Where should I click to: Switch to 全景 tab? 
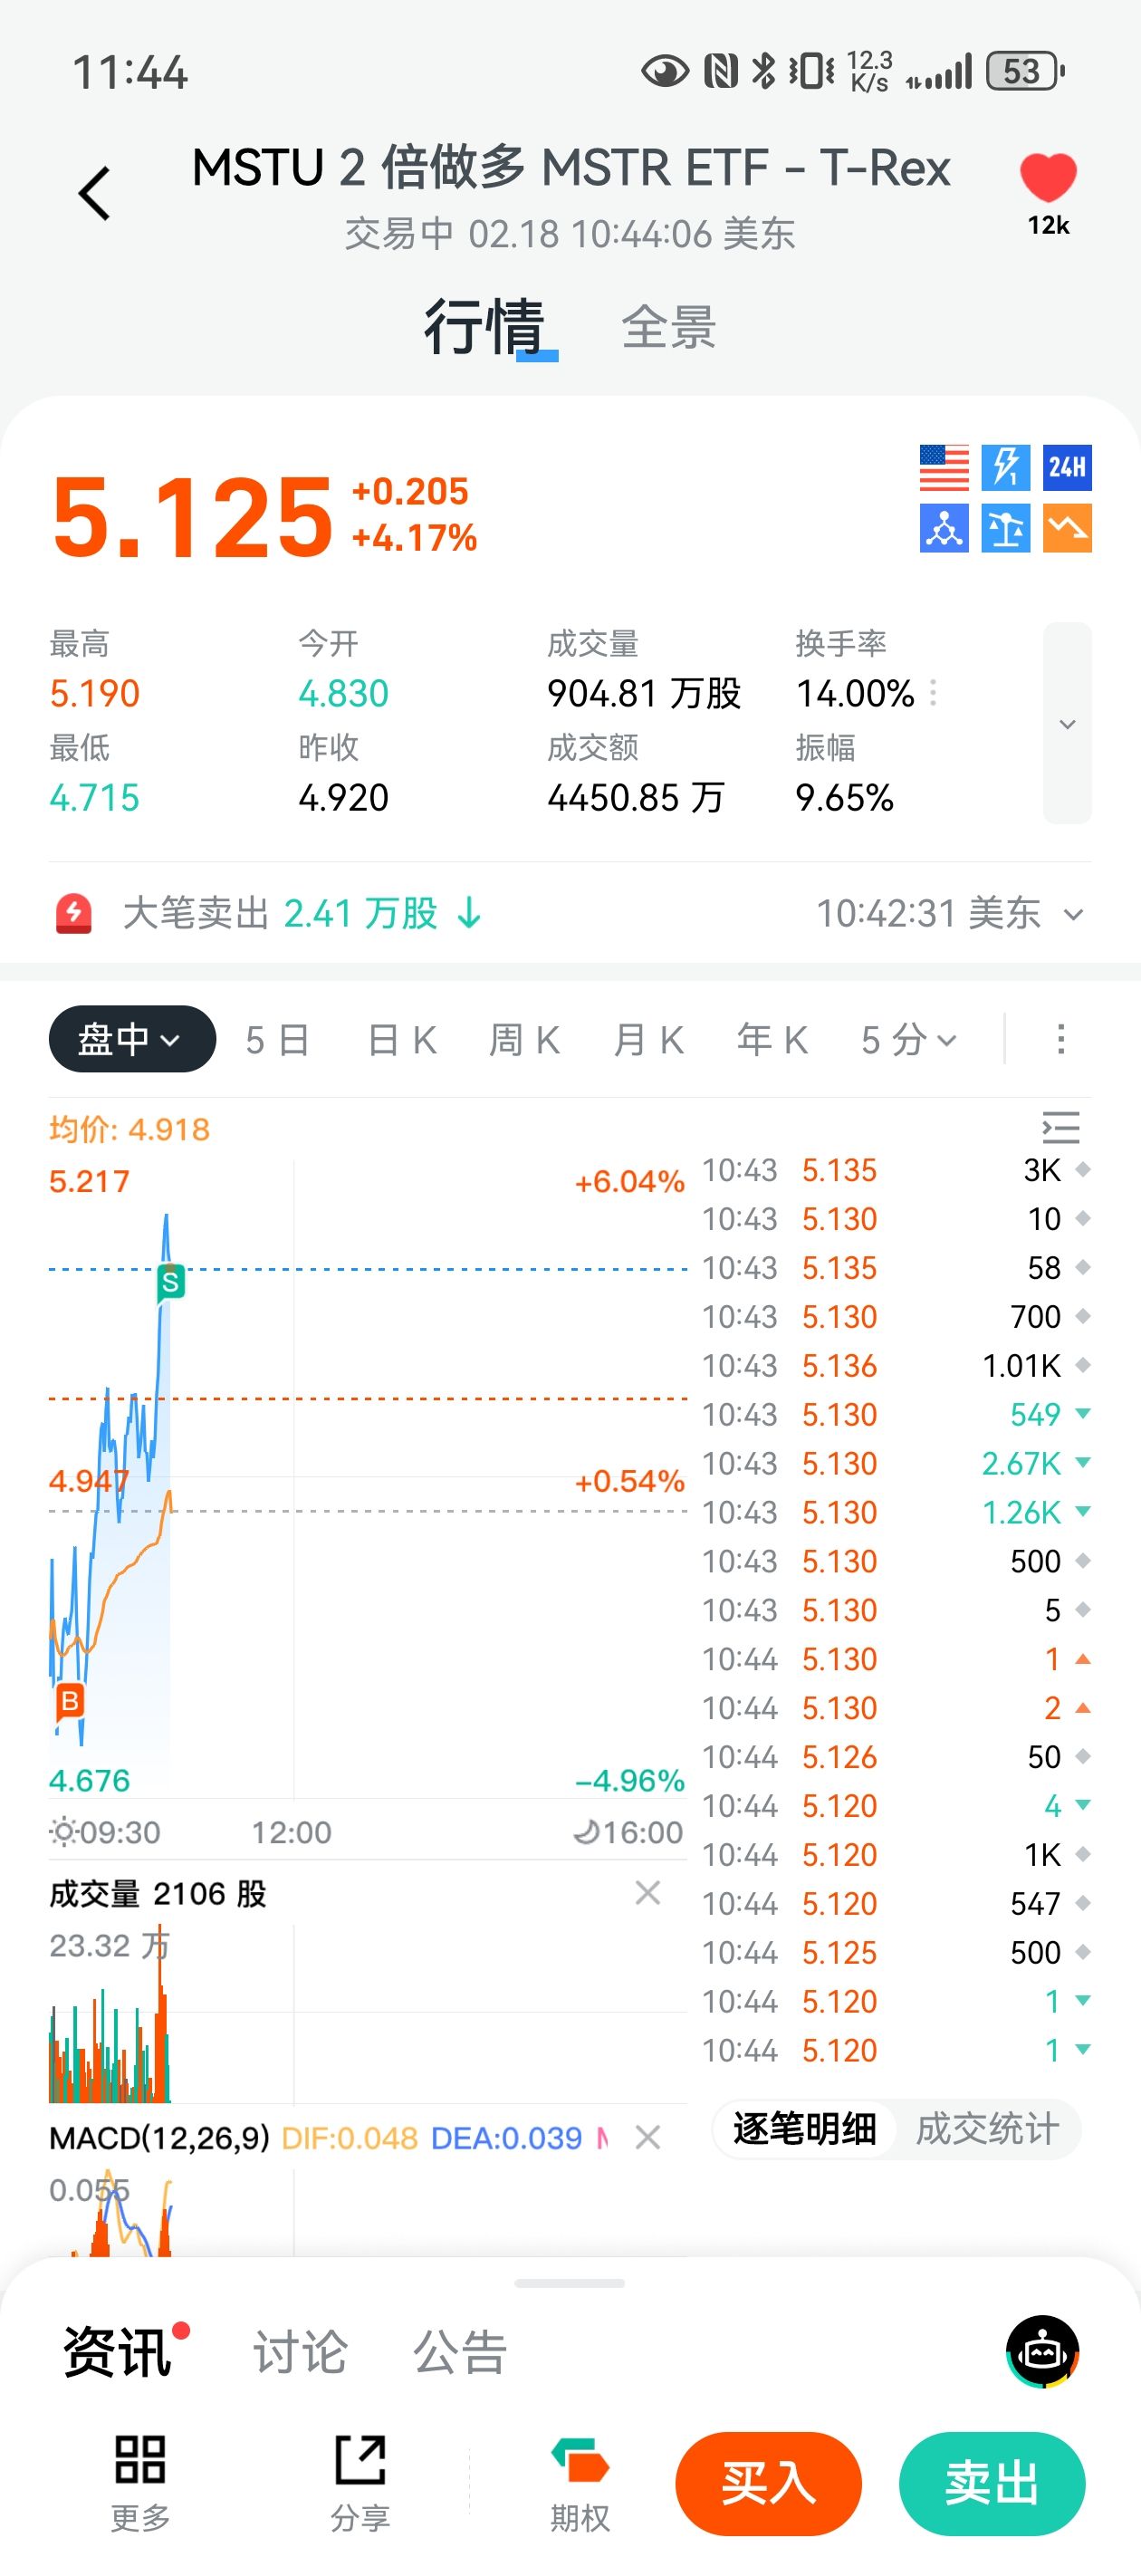[x=668, y=328]
